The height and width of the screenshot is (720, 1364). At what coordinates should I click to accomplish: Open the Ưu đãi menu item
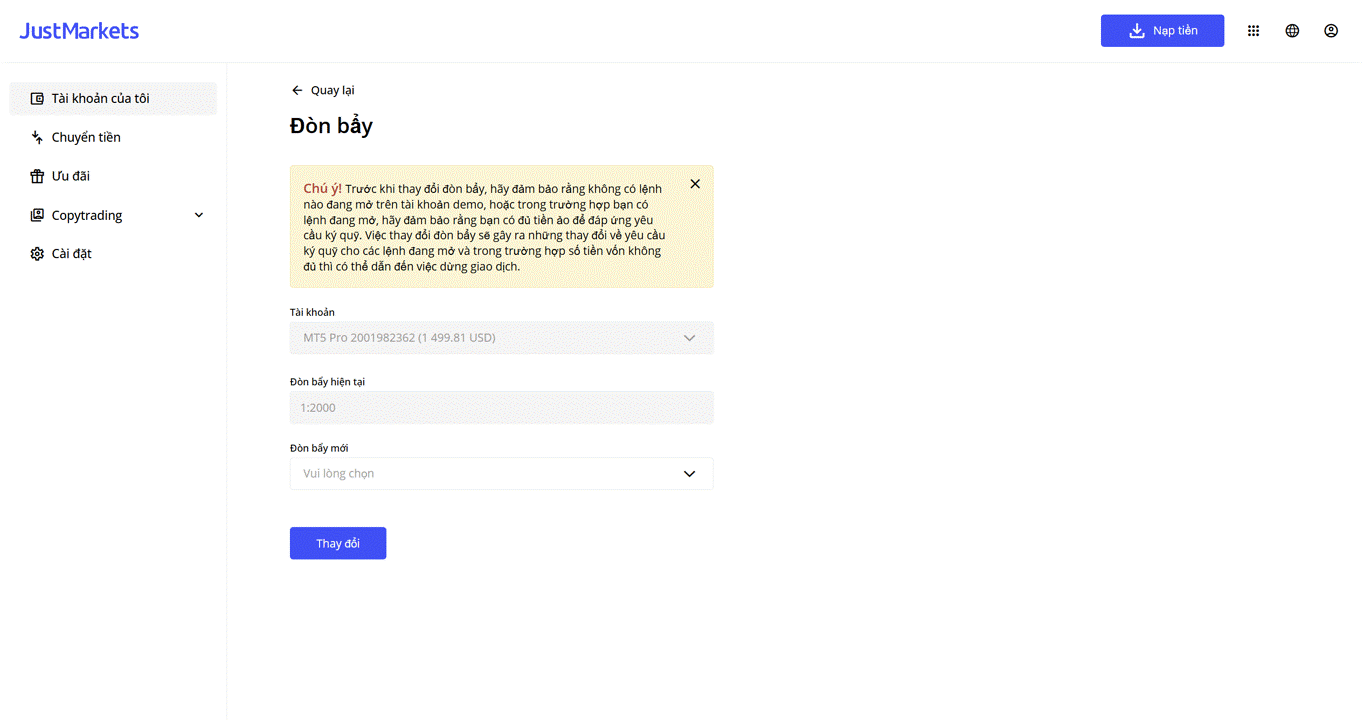click(113, 176)
